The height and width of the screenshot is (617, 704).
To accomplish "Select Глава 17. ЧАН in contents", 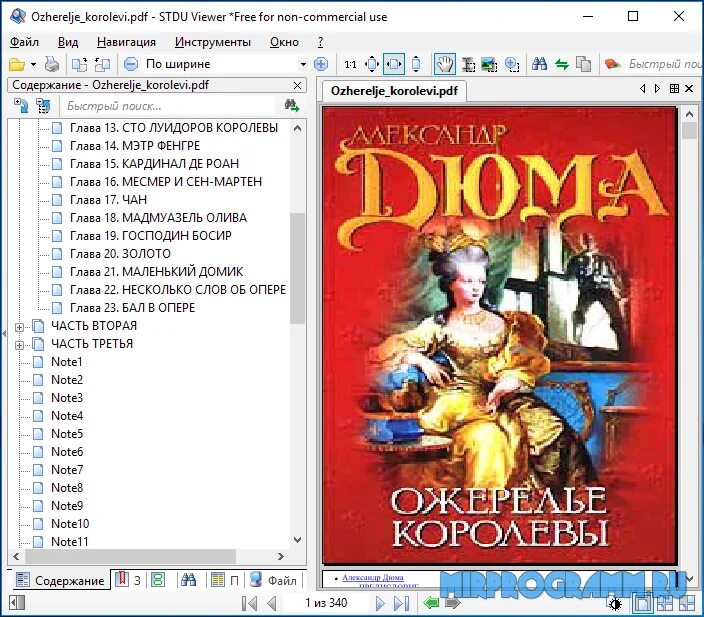I will [x=108, y=200].
